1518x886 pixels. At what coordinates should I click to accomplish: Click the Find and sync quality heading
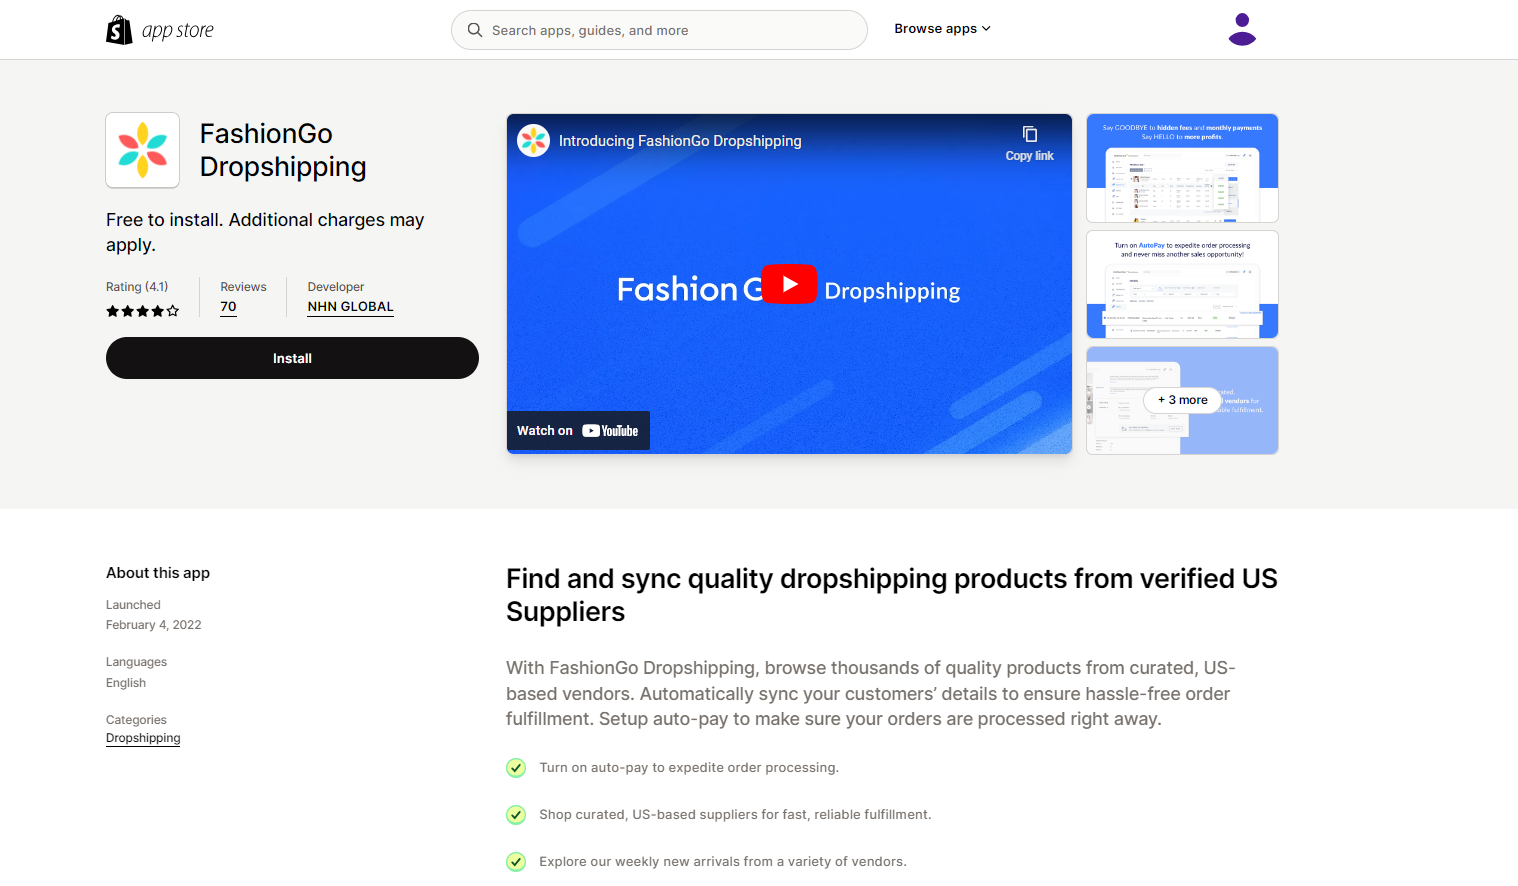[x=892, y=595]
